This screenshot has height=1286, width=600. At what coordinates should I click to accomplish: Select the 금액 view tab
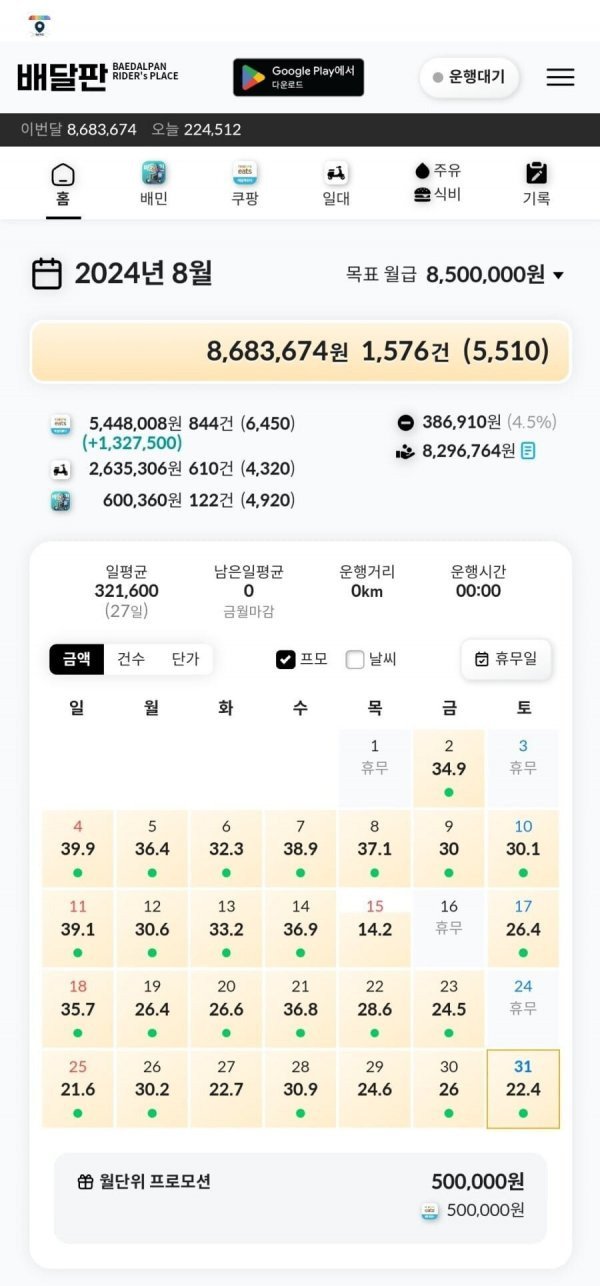coord(77,659)
